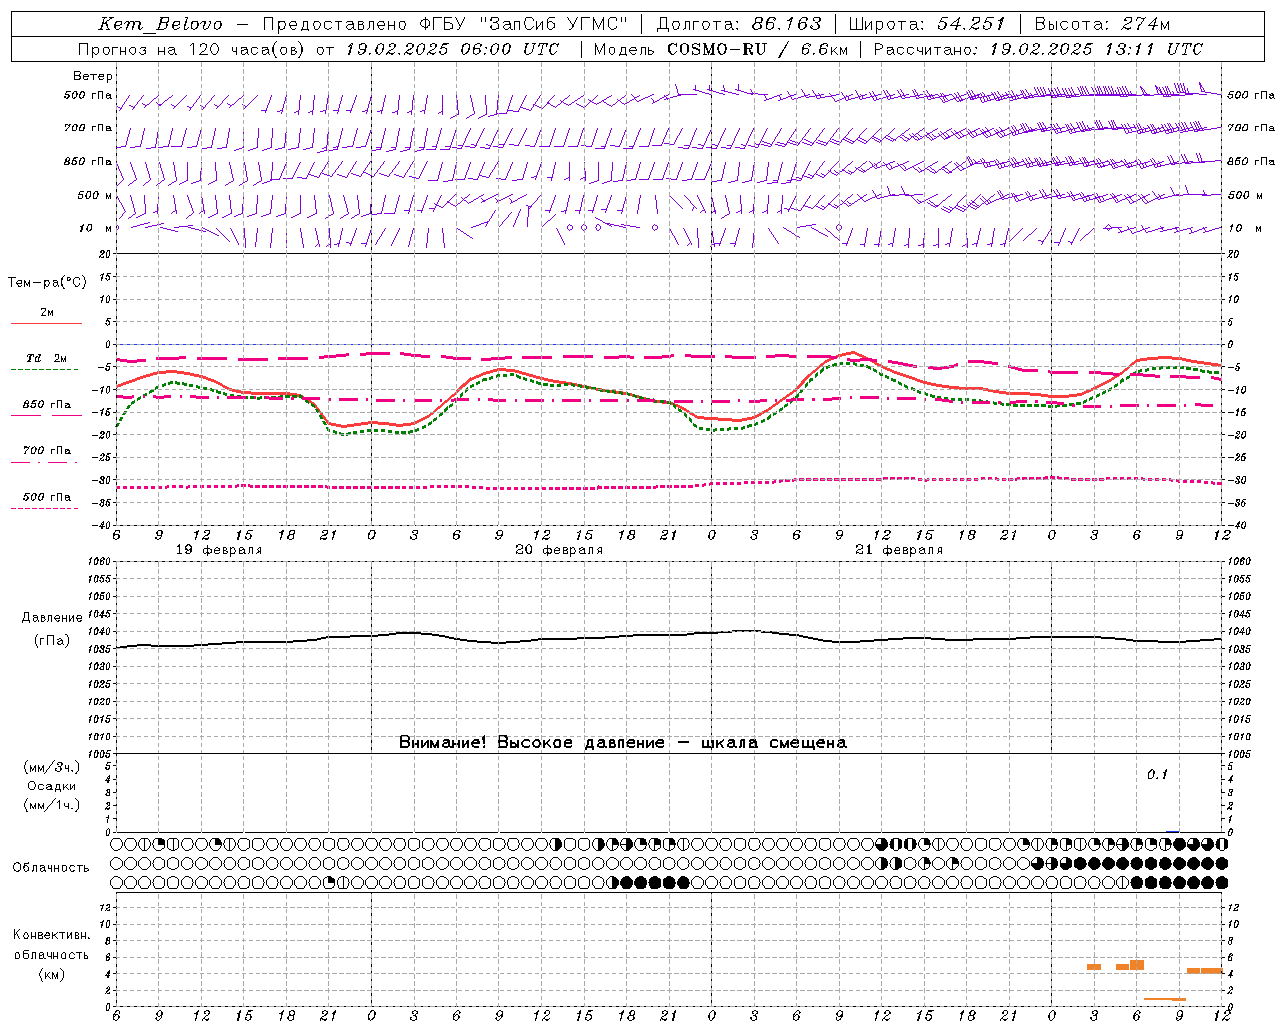The image size is (1280, 1024).
Task: Select the 'Прогноз на 120 часа(ов)' forecast text
Action: pyautogui.click(x=192, y=49)
